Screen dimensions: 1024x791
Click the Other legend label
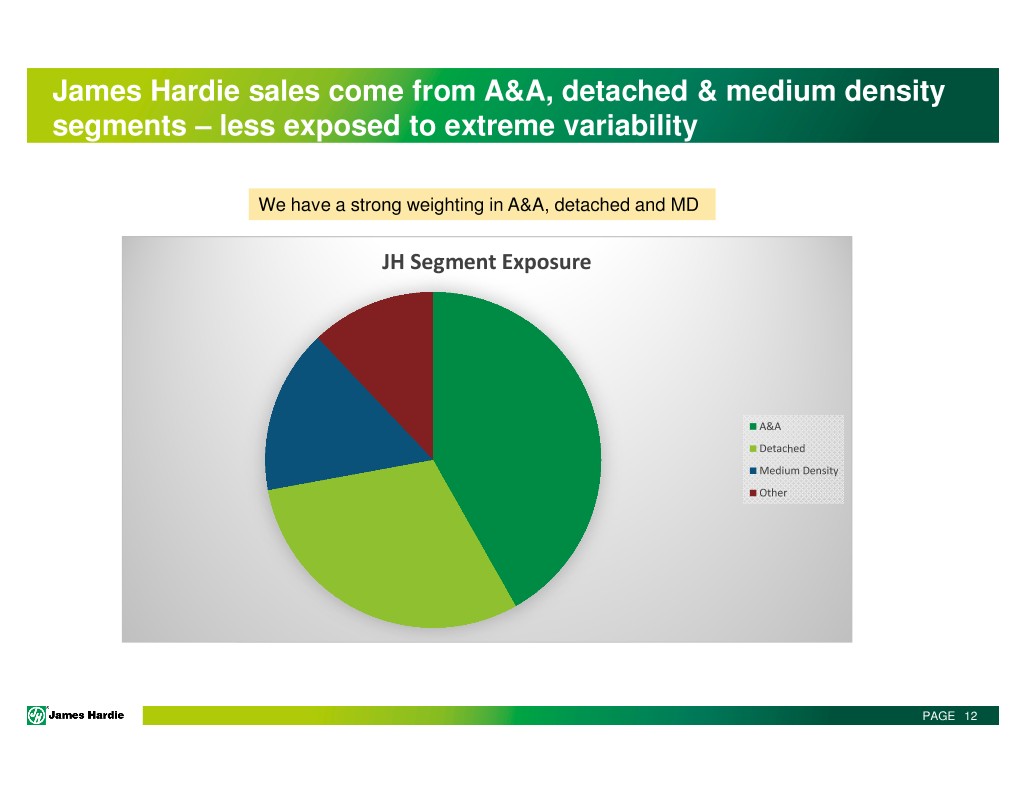coord(773,493)
